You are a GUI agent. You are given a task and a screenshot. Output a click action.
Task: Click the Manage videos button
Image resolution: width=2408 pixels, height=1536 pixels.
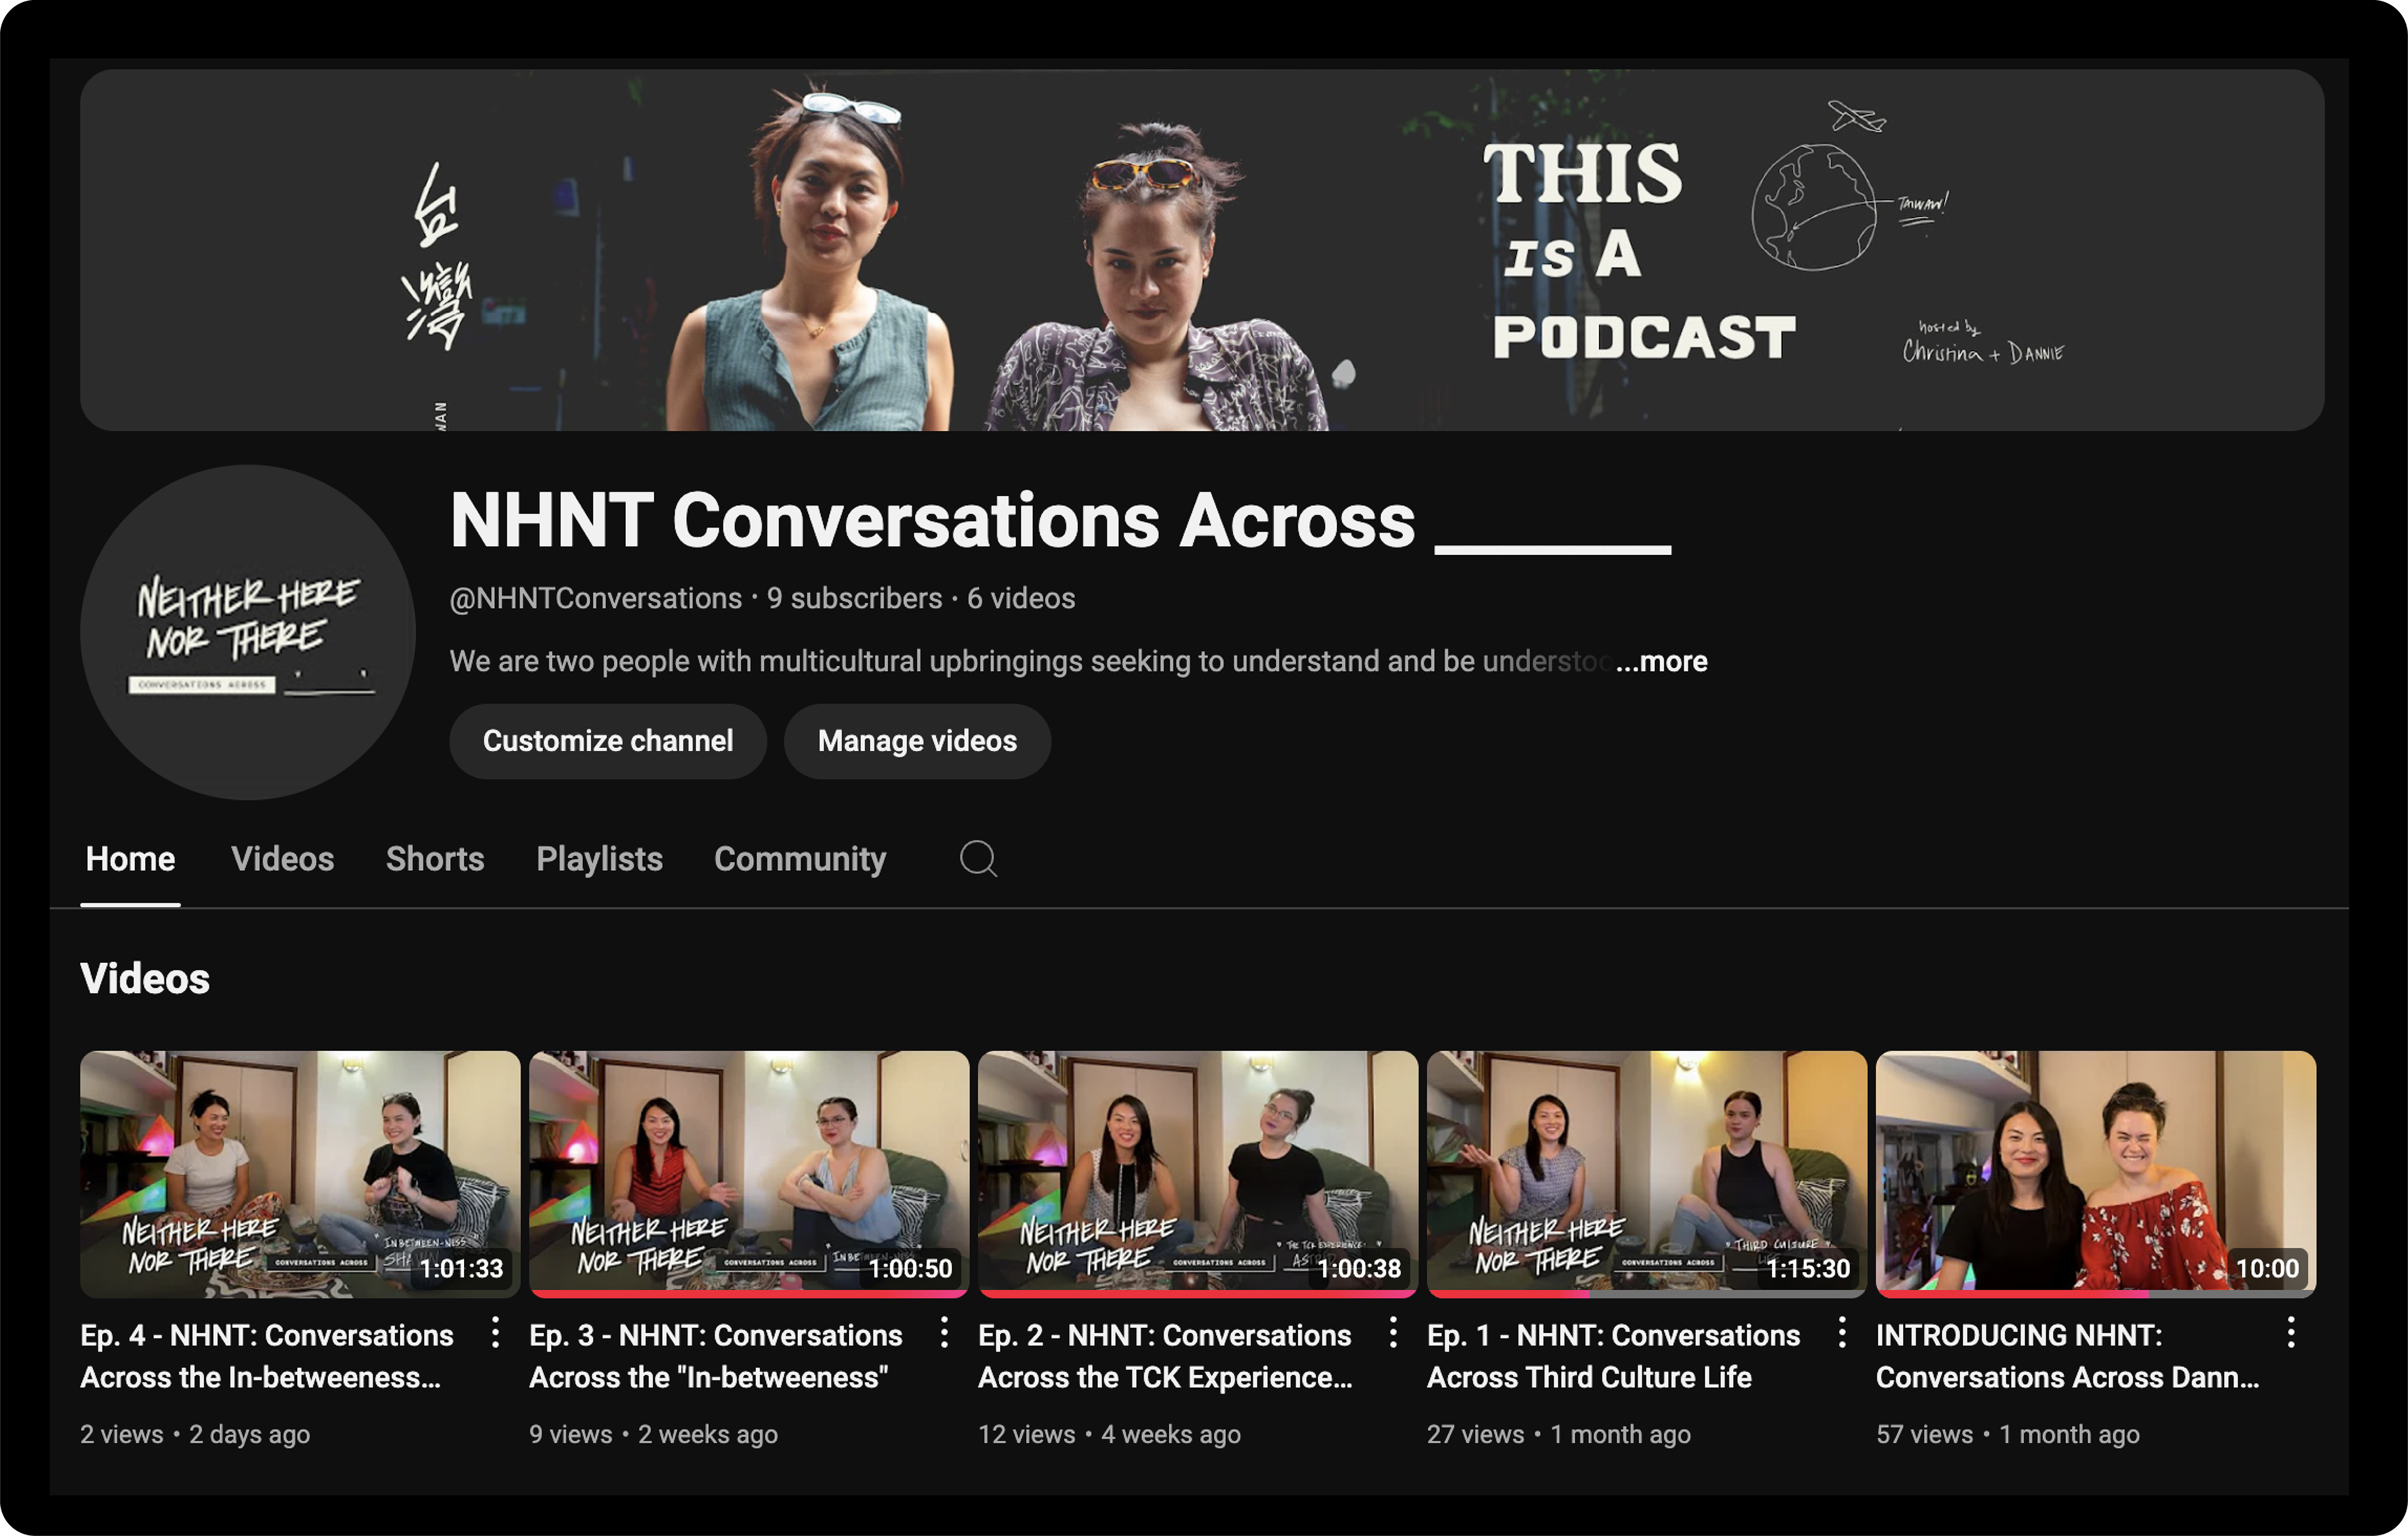[917, 741]
